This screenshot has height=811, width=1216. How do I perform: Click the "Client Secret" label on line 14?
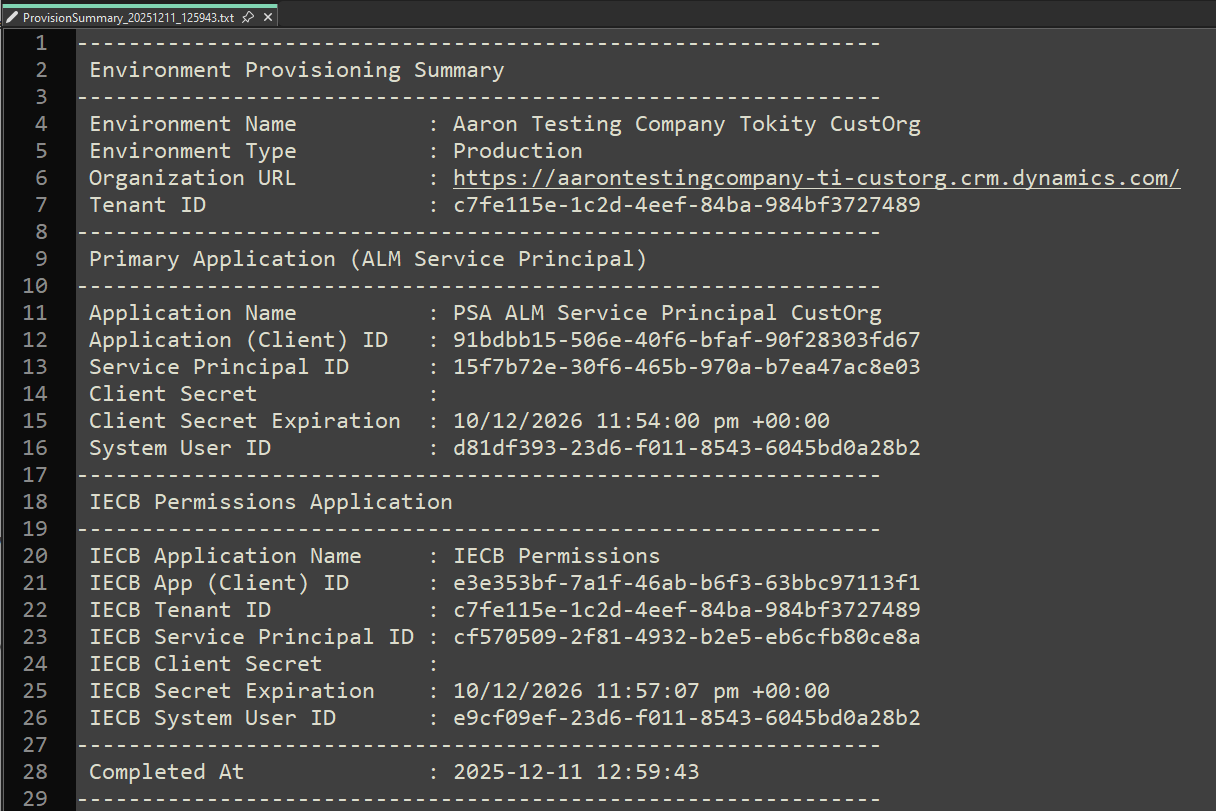172,394
